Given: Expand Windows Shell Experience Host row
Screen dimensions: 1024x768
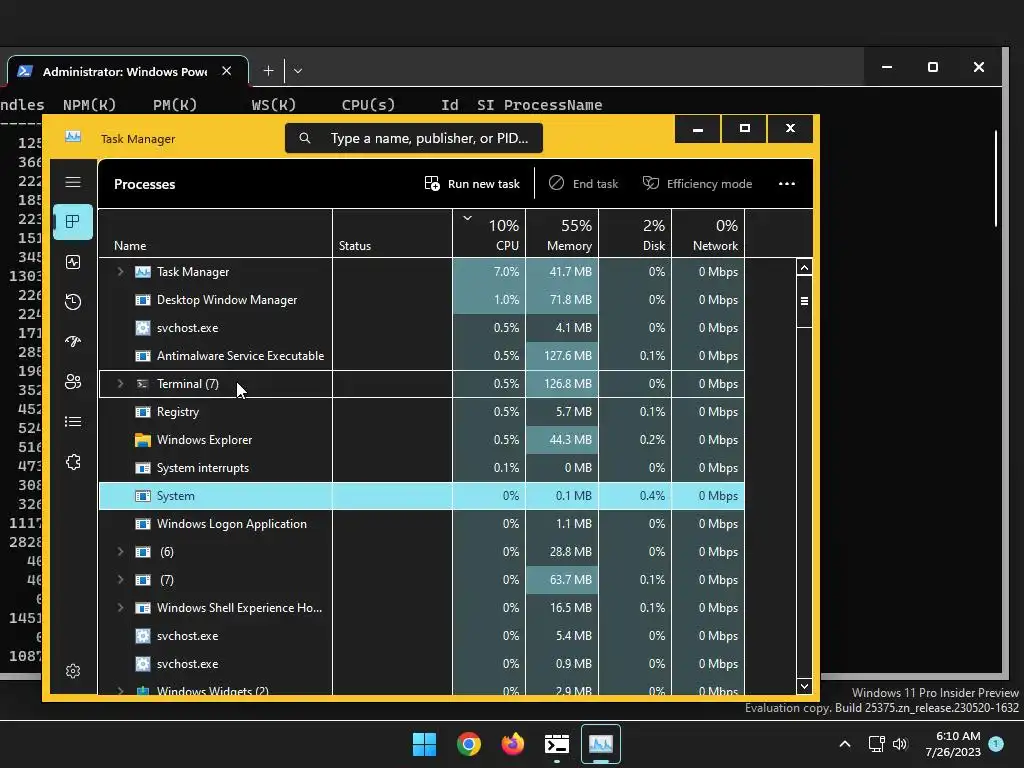Looking at the screenshot, I should [x=120, y=607].
